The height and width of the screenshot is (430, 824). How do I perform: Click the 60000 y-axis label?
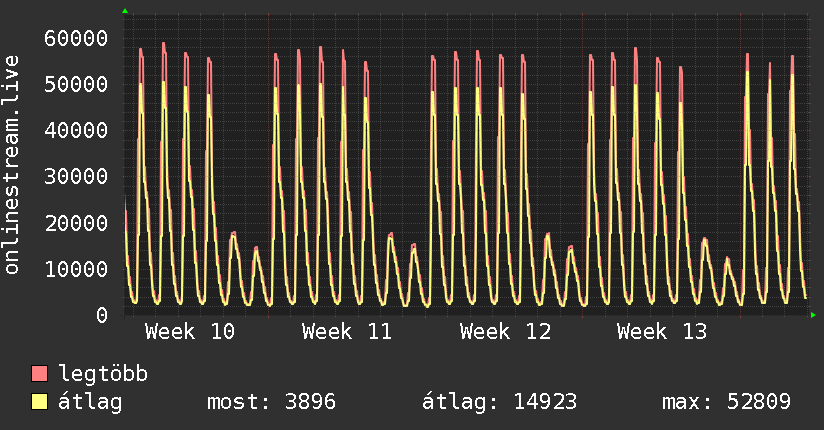coord(76,38)
